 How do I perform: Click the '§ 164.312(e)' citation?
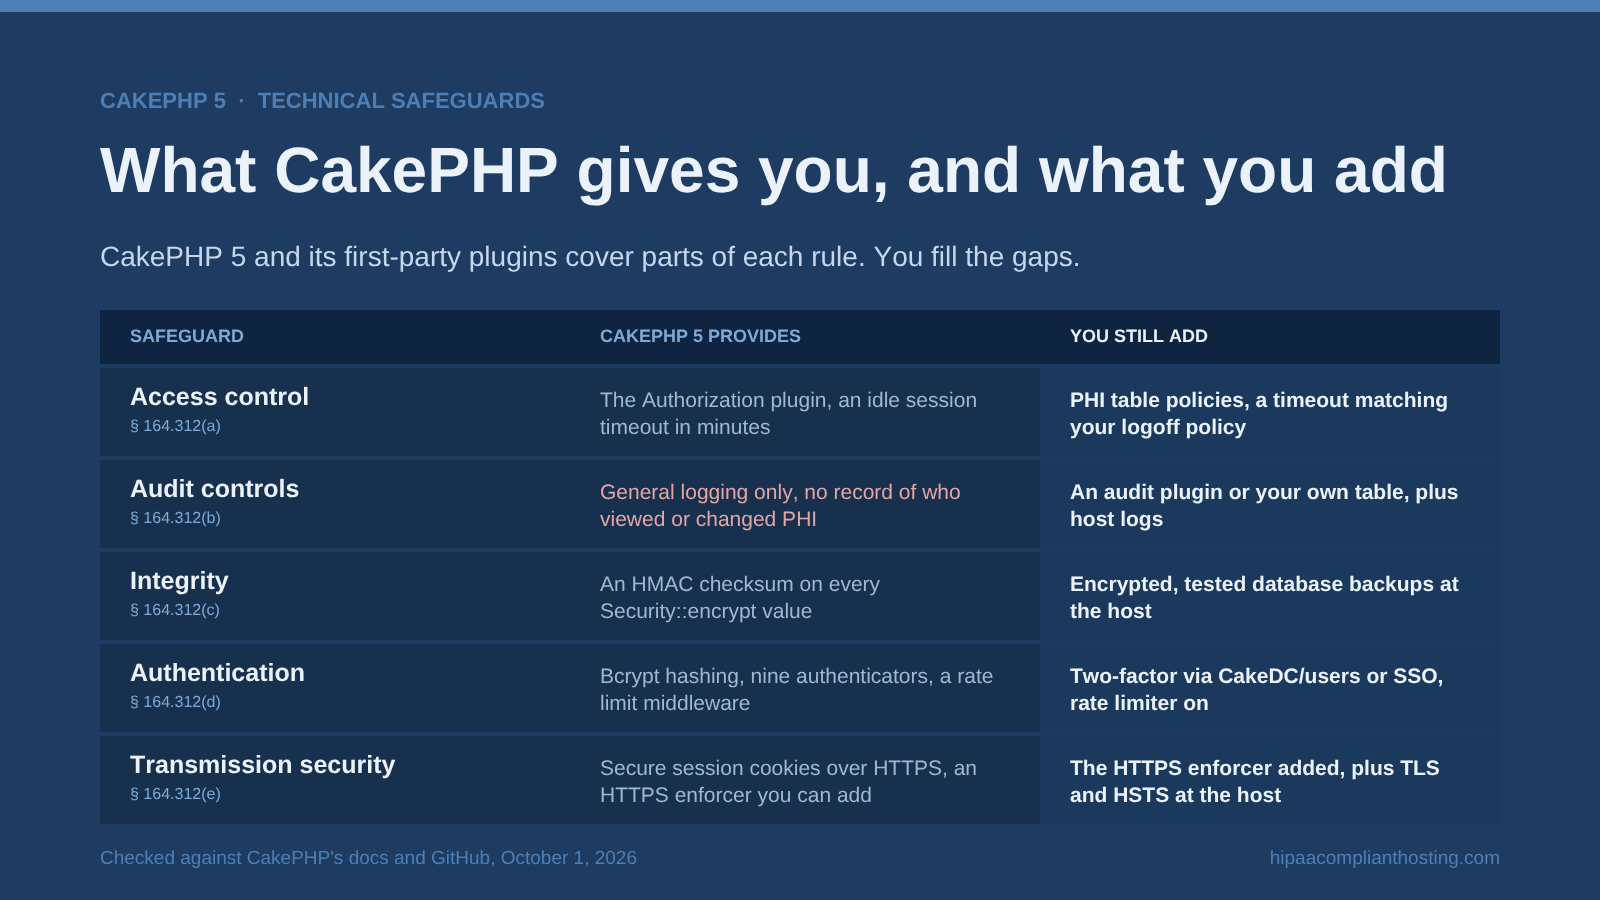coord(175,794)
